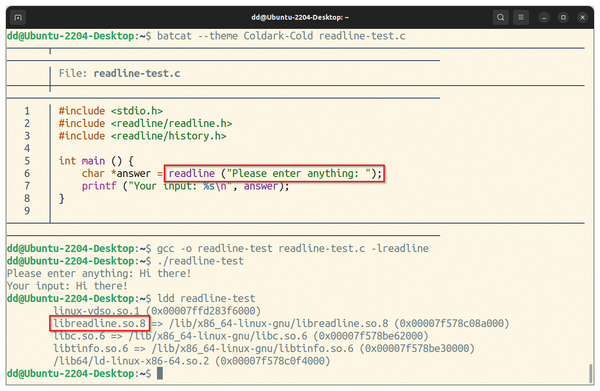
Task: Click the ./readline-test command line
Action: click(x=200, y=261)
